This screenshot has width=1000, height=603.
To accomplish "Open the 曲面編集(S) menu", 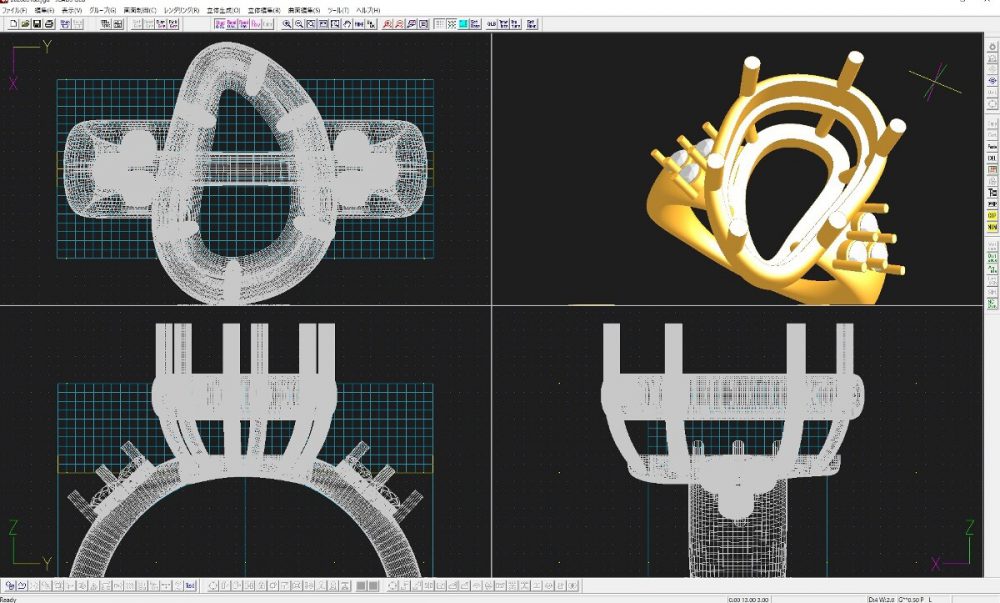I will point(304,10).
